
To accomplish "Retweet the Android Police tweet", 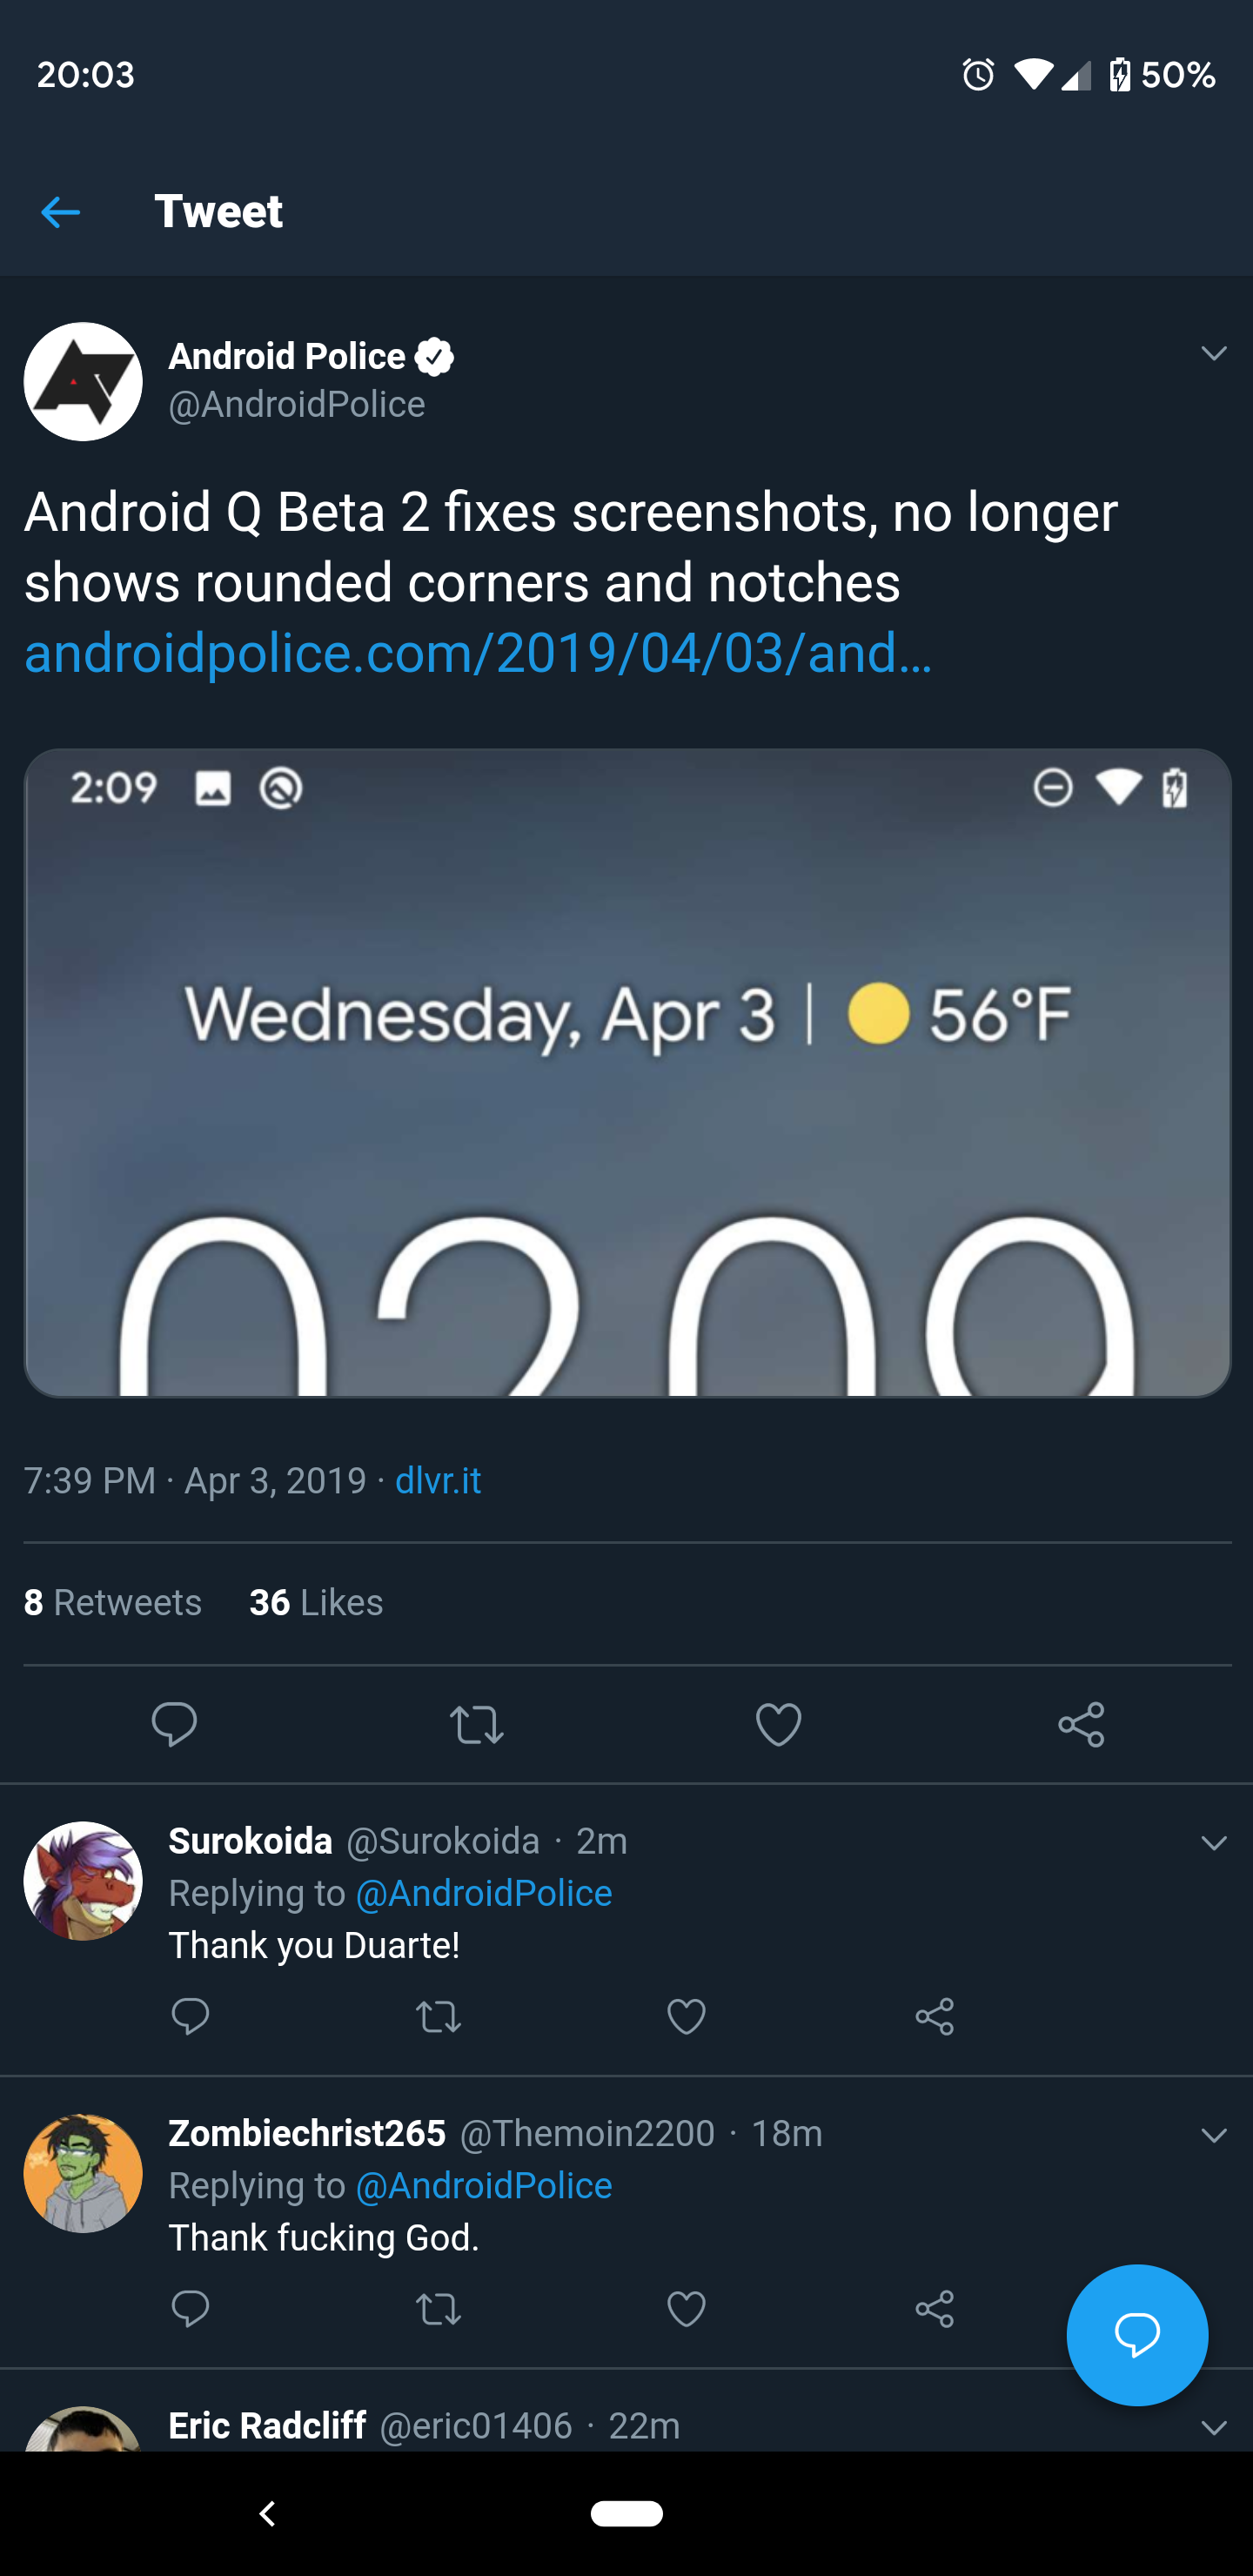I will pyautogui.click(x=476, y=1724).
